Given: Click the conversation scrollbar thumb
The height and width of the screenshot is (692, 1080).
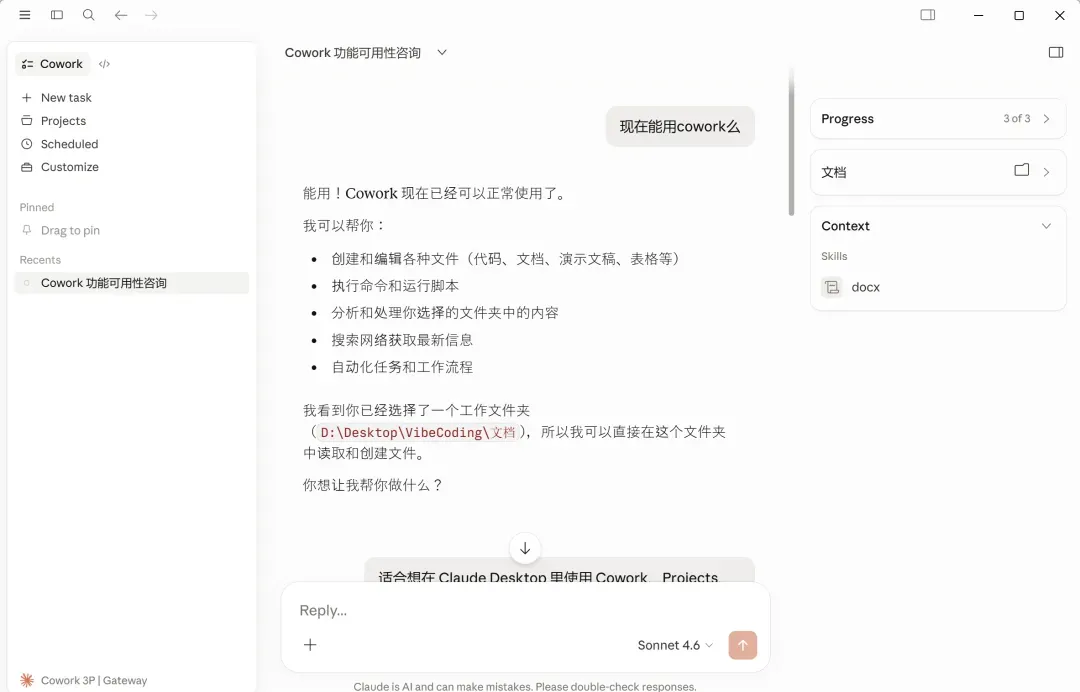Looking at the screenshot, I should pyautogui.click(x=791, y=141).
